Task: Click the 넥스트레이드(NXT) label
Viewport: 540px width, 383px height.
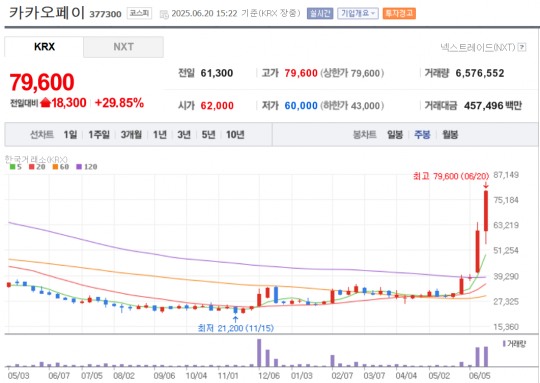Action: (478, 47)
